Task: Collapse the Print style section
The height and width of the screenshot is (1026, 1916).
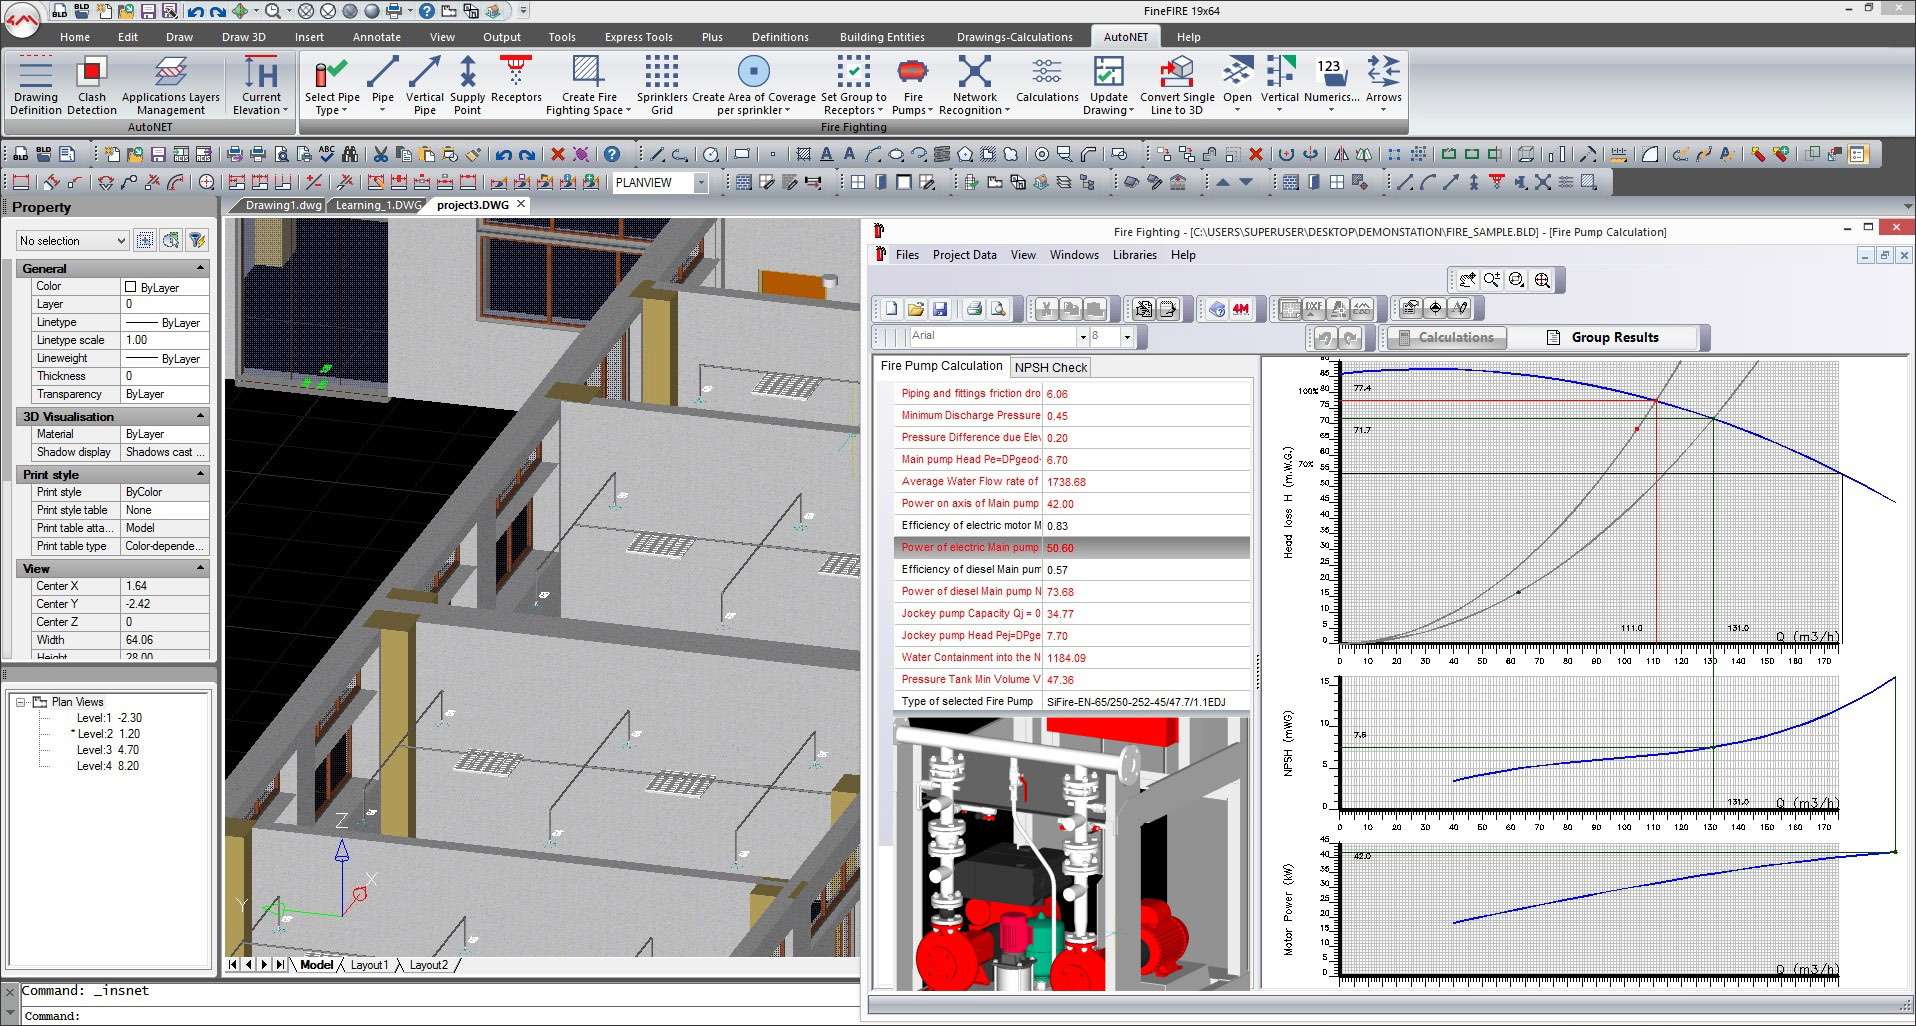Action: pos(200,474)
